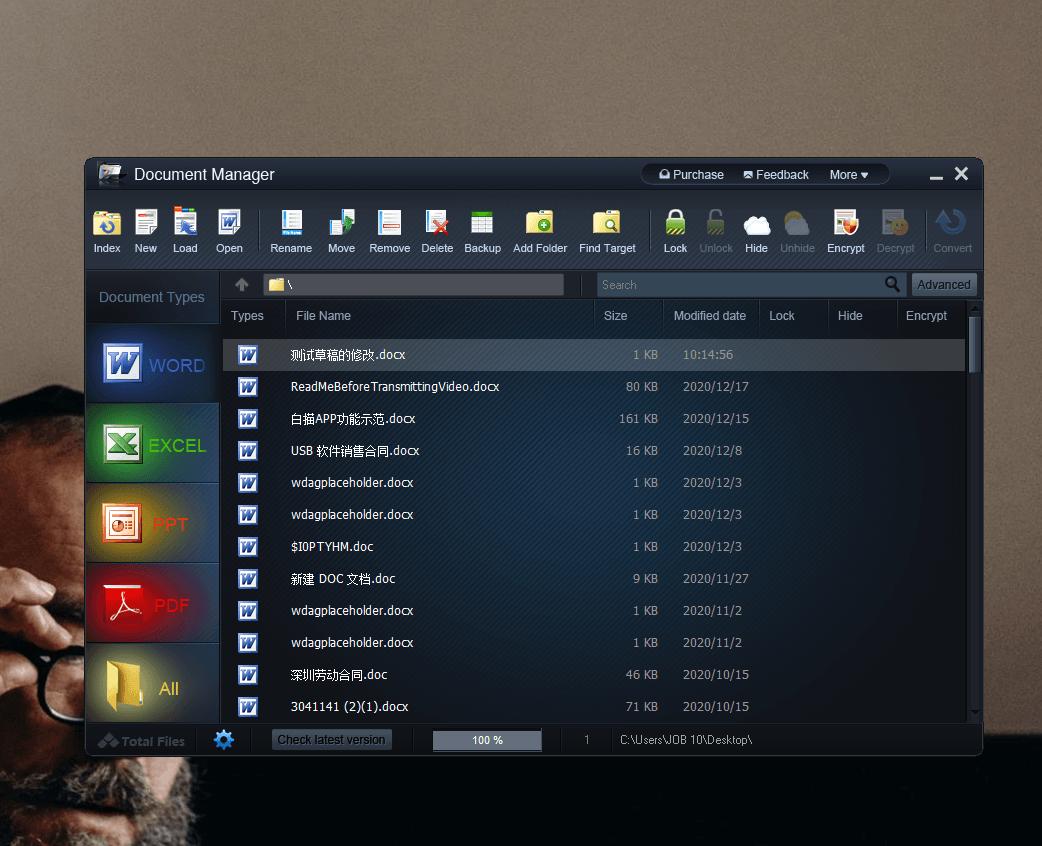Show PDF documents in sidebar

[153, 604]
